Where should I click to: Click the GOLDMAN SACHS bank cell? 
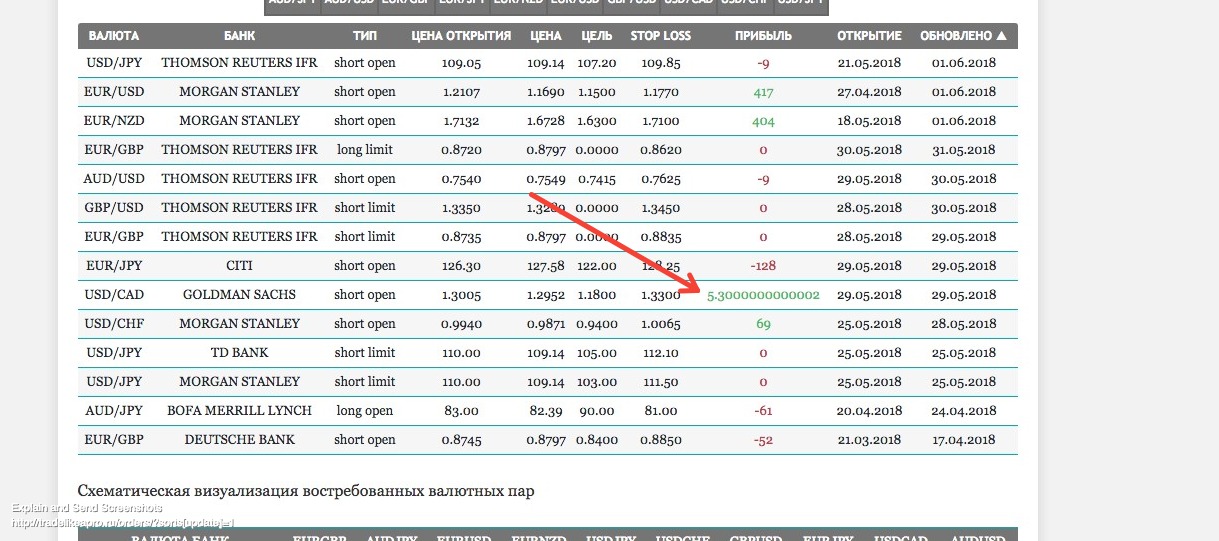click(240, 295)
